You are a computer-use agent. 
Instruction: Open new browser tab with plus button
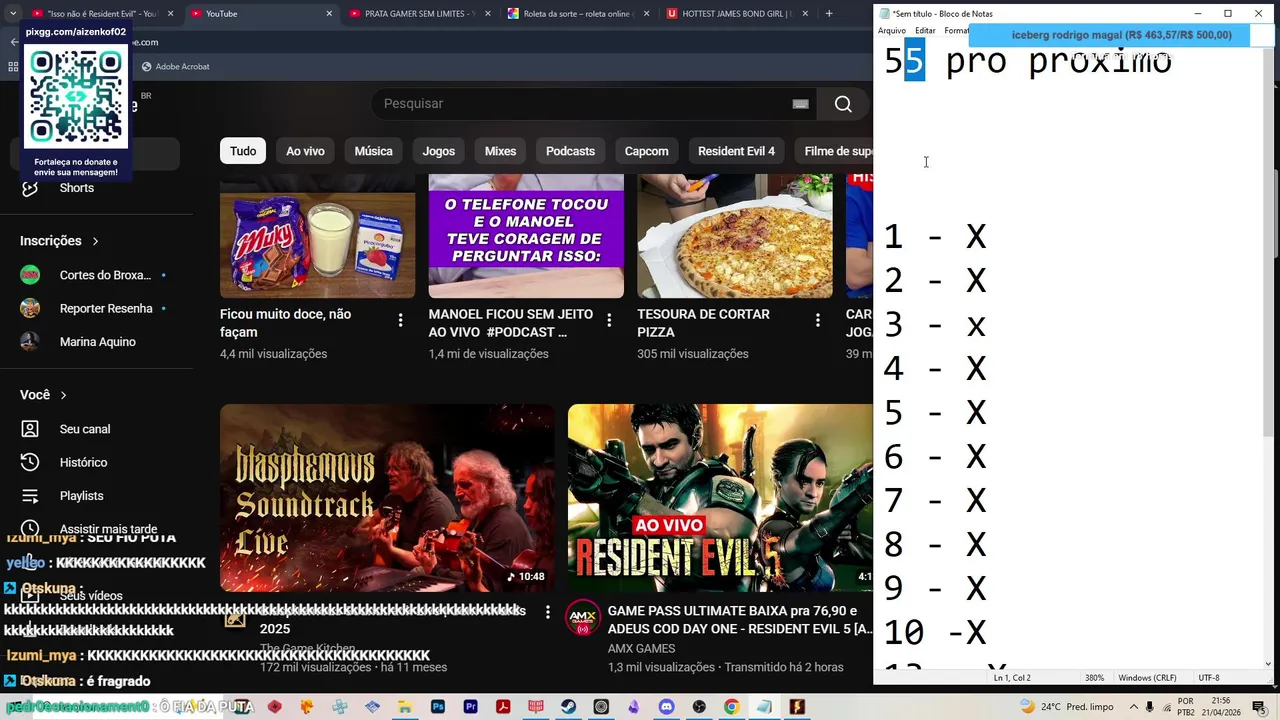829,13
